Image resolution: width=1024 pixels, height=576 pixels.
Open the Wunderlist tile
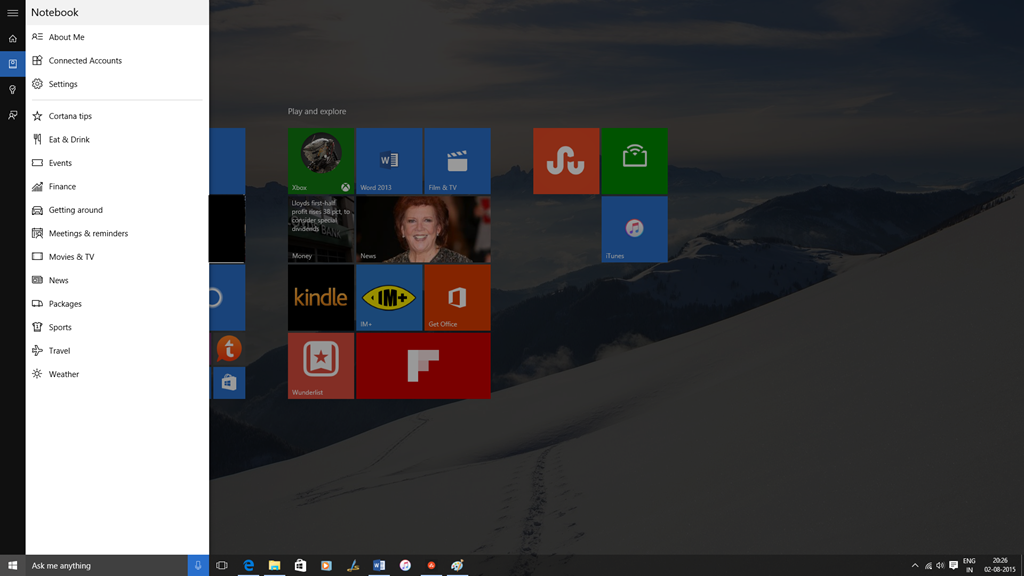click(x=321, y=366)
